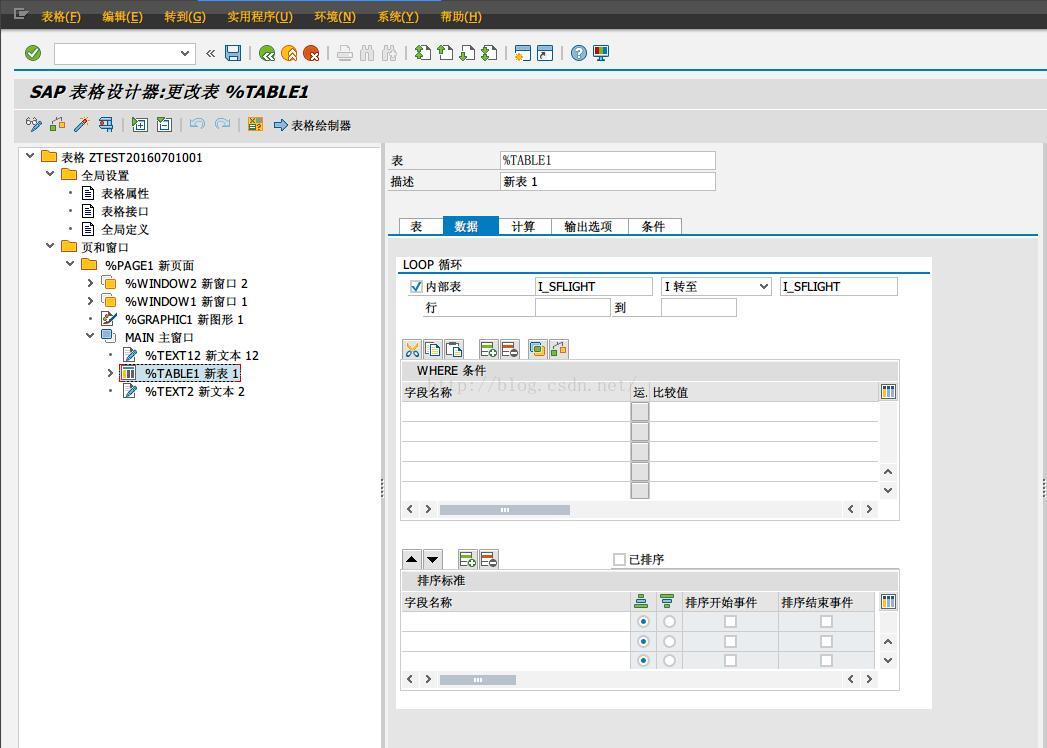The image size is (1047, 748).
Task: Click the green Enter checkmark icon
Action: (33, 53)
